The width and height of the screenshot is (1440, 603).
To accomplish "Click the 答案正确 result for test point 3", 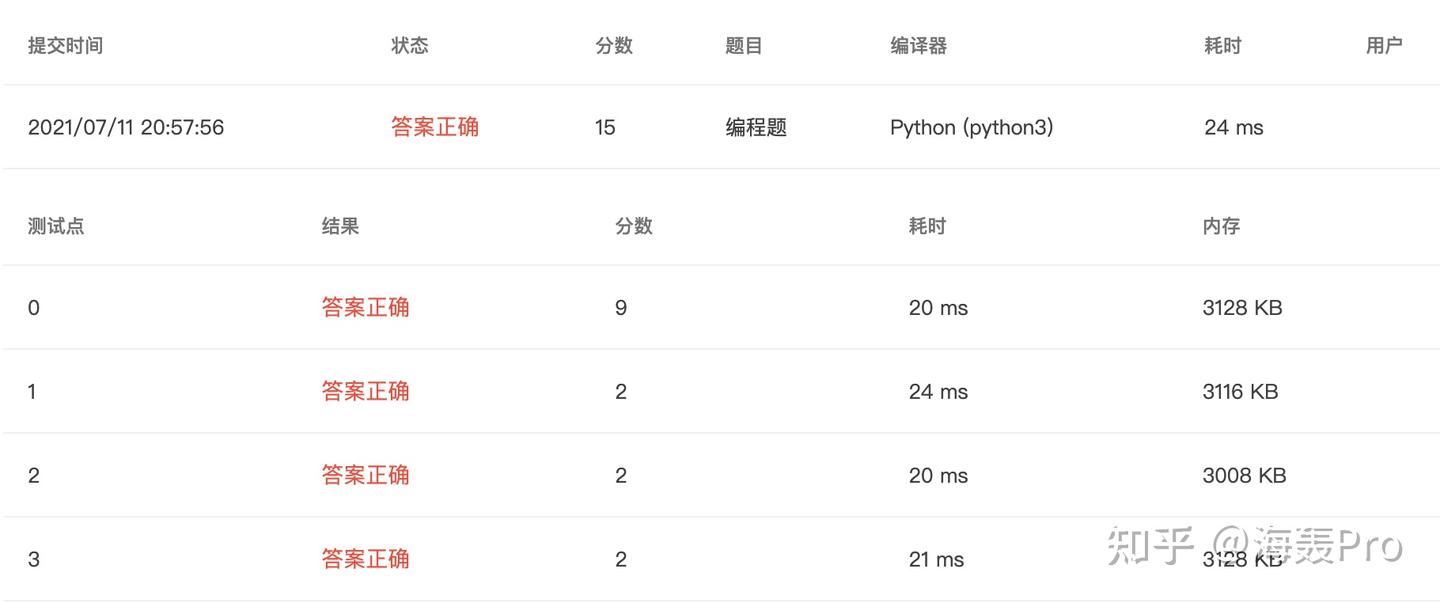I will click(365, 559).
